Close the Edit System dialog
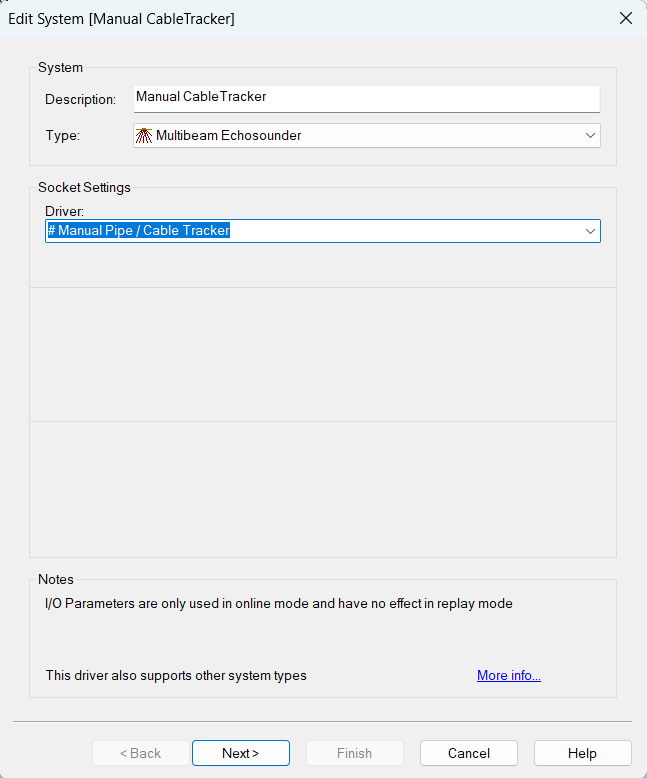Image resolution: width=647 pixels, height=778 pixels. 626,18
